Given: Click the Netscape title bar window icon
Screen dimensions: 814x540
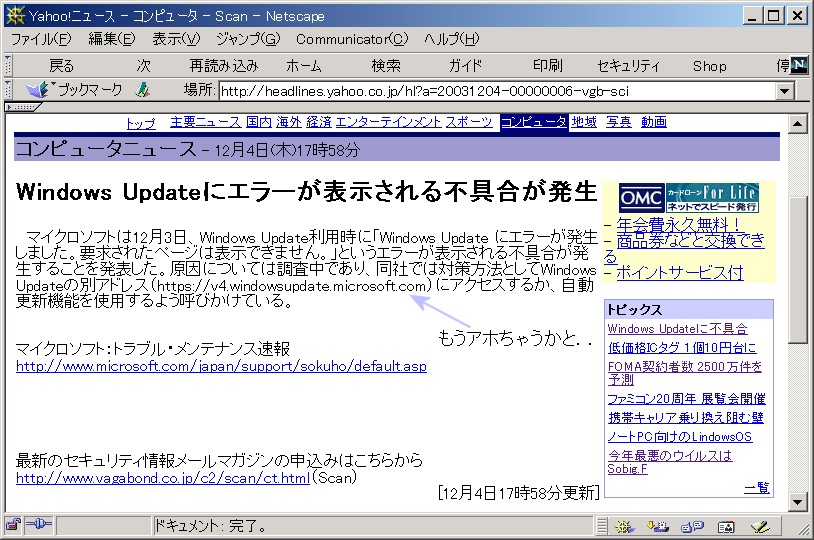Looking at the screenshot, I should 15,15.
